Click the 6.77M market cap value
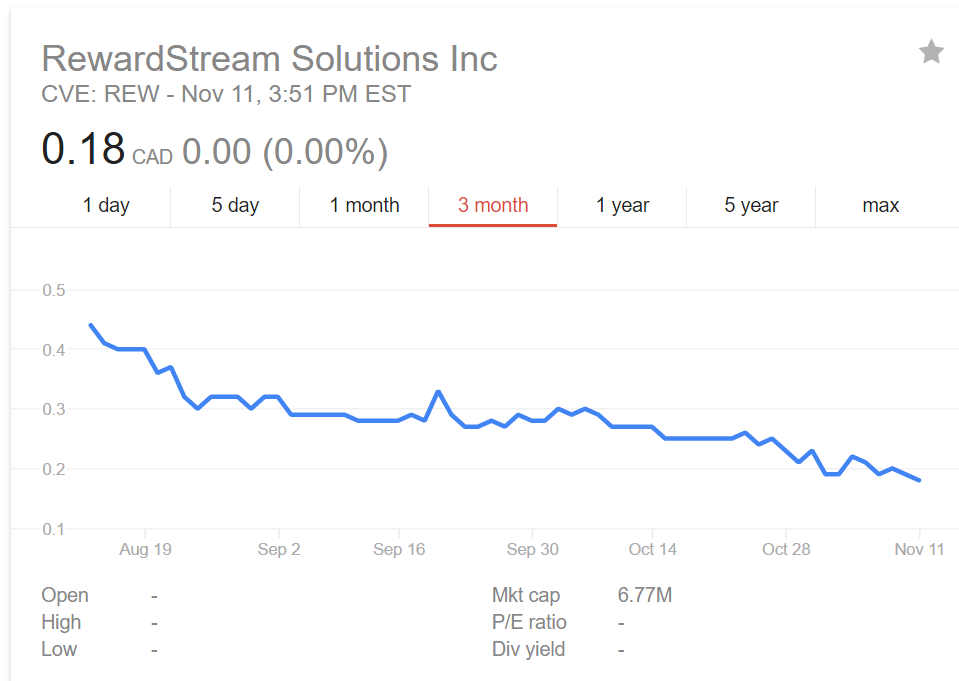 pyautogui.click(x=645, y=596)
